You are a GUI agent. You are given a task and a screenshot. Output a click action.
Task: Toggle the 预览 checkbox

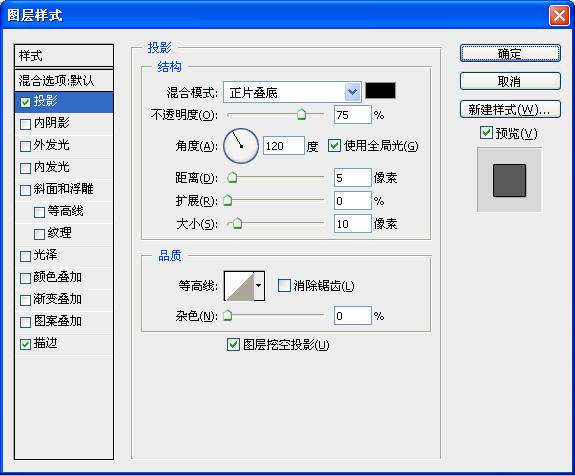point(486,133)
